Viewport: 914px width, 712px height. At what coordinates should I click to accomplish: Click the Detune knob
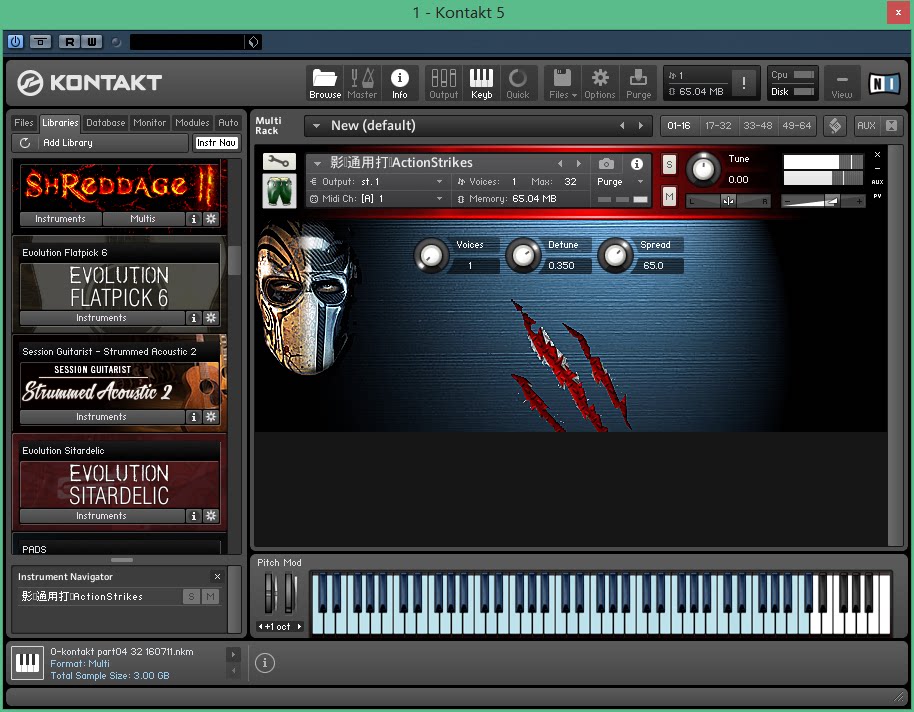pos(523,255)
